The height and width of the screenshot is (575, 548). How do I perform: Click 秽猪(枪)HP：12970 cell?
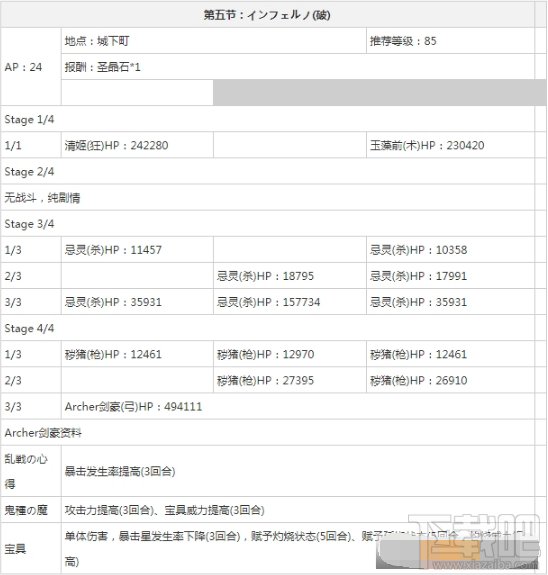(290, 354)
